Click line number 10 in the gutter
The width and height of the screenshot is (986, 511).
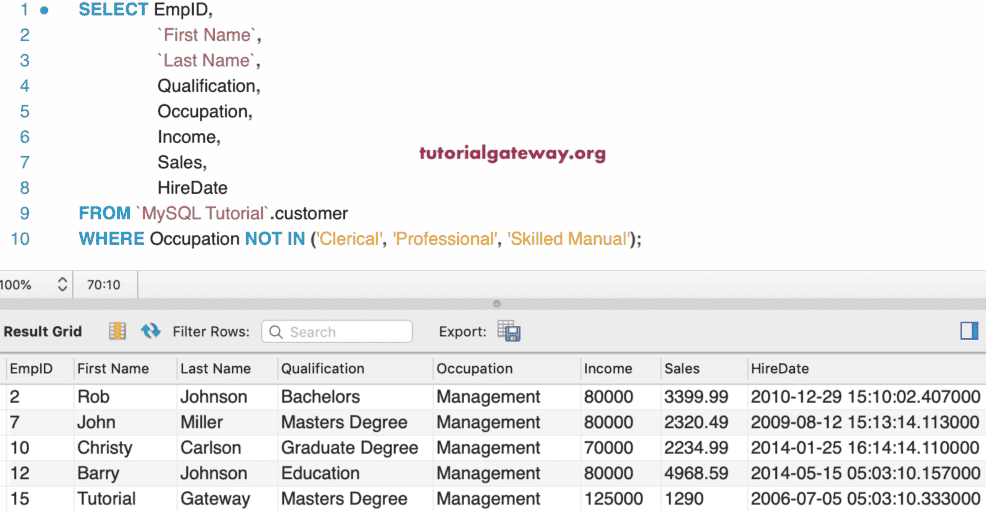pyautogui.click(x=20, y=239)
